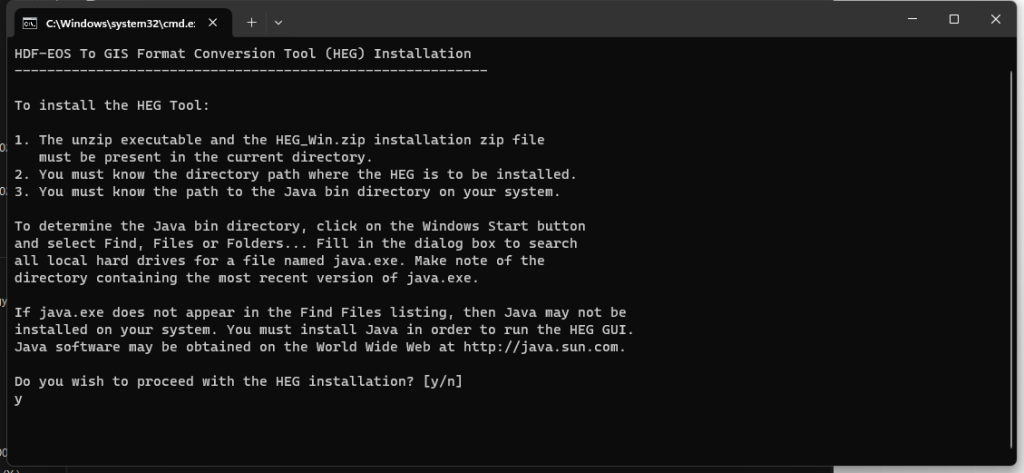The width and height of the screenshot is (1024, 473).
Task: Click the http://java.sun.com URL text
Action: click(544, 348)
